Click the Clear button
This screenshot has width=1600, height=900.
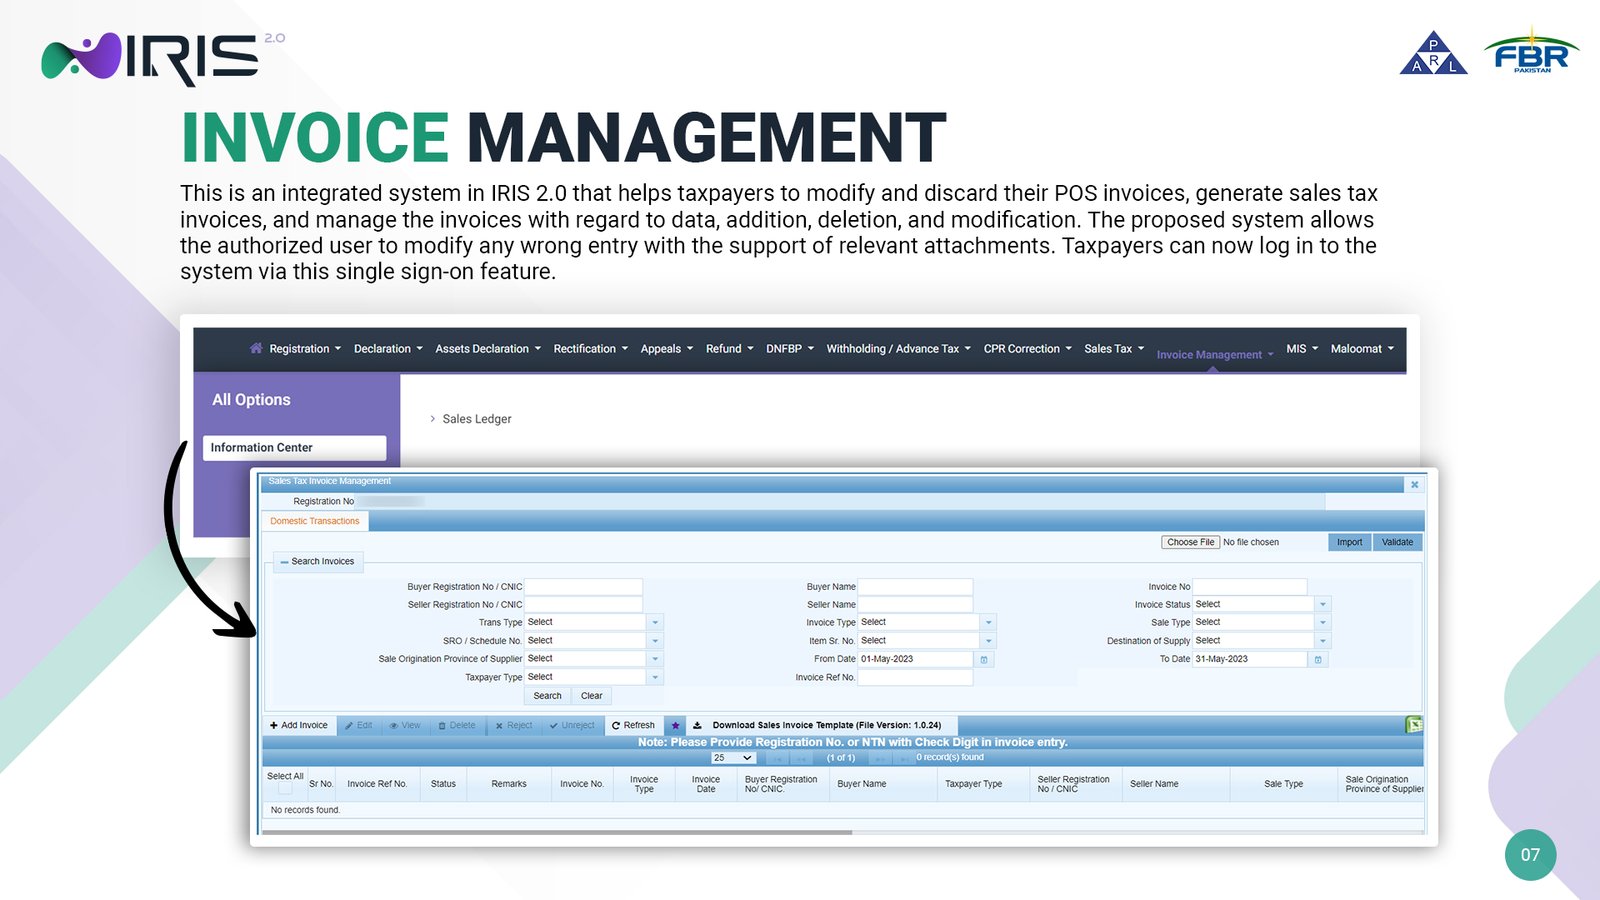click(592, 696)
